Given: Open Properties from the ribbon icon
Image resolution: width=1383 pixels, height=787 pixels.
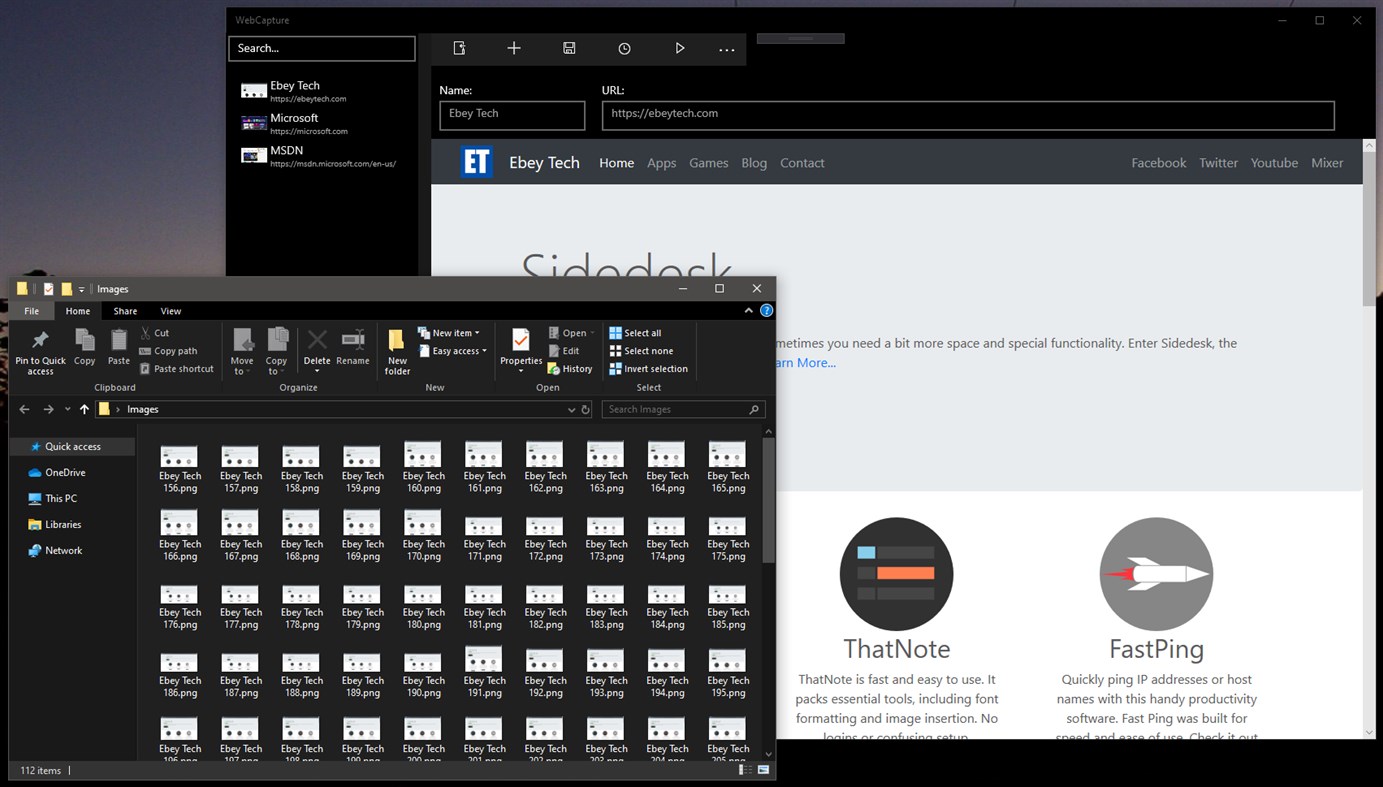Looking at the screenshot, I should (x=520, y=345).
